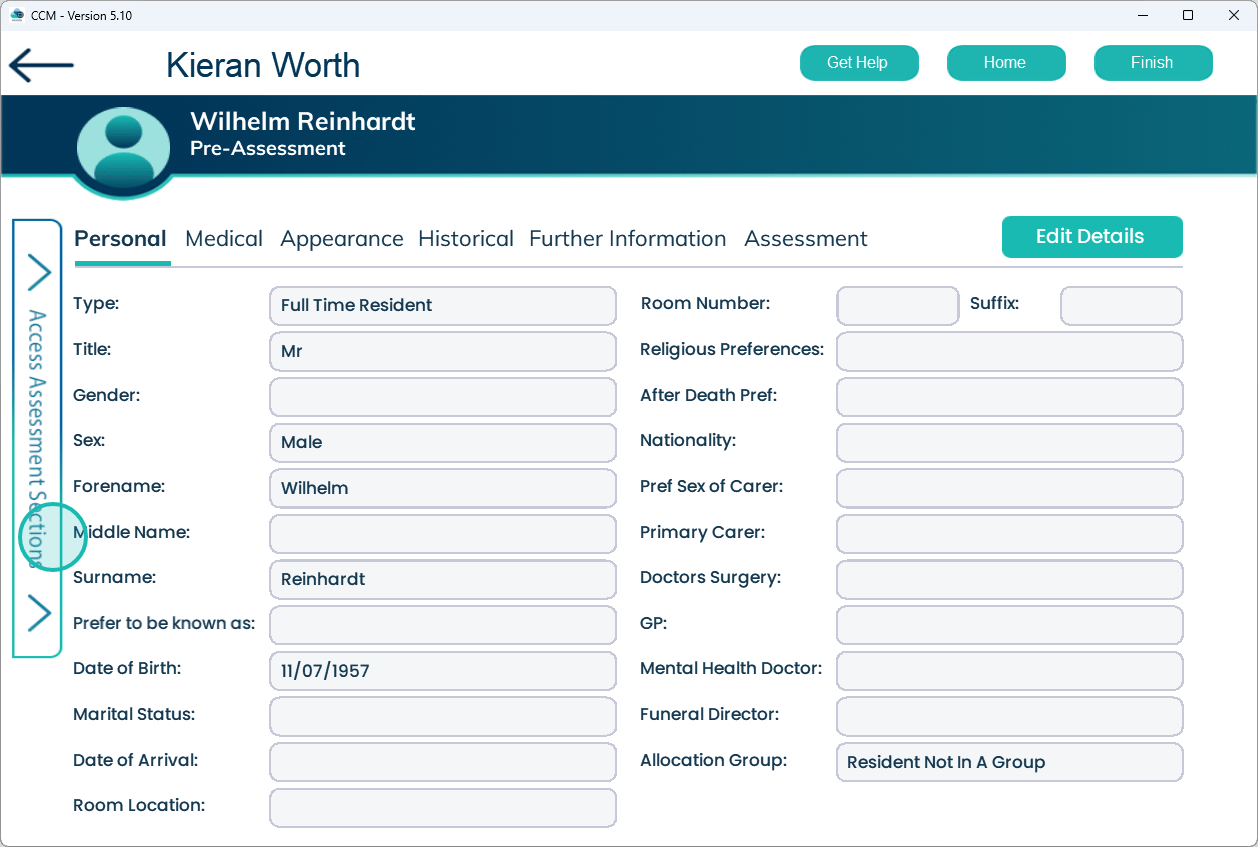Expand the lower chevron of Access Assessment Sections
Viewport: 1258px width, 847px height.
click(x=38, y=613)
